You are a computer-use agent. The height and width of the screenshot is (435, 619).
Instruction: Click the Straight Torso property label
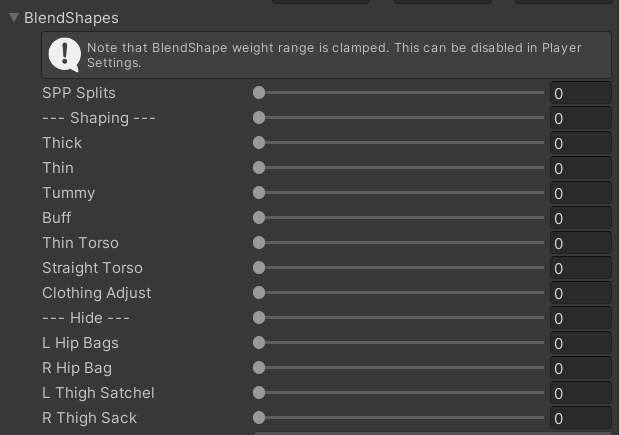(x=92, y=268)
